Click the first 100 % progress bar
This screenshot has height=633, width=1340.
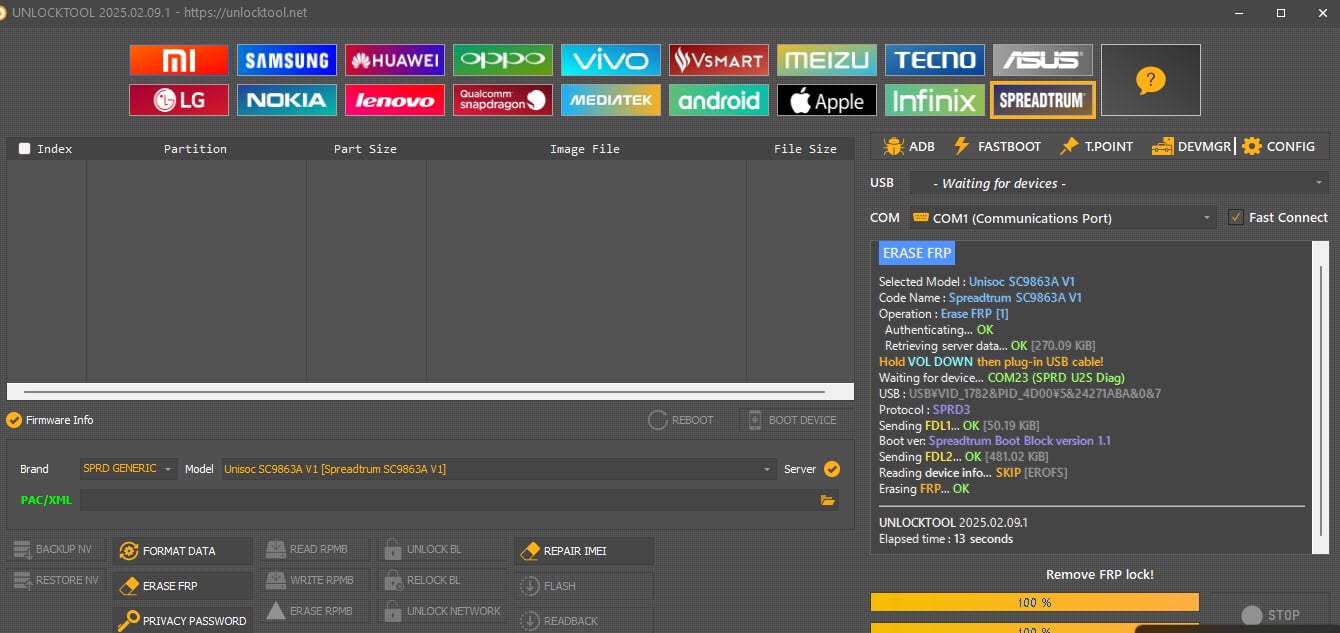(x=1034, y=602)
